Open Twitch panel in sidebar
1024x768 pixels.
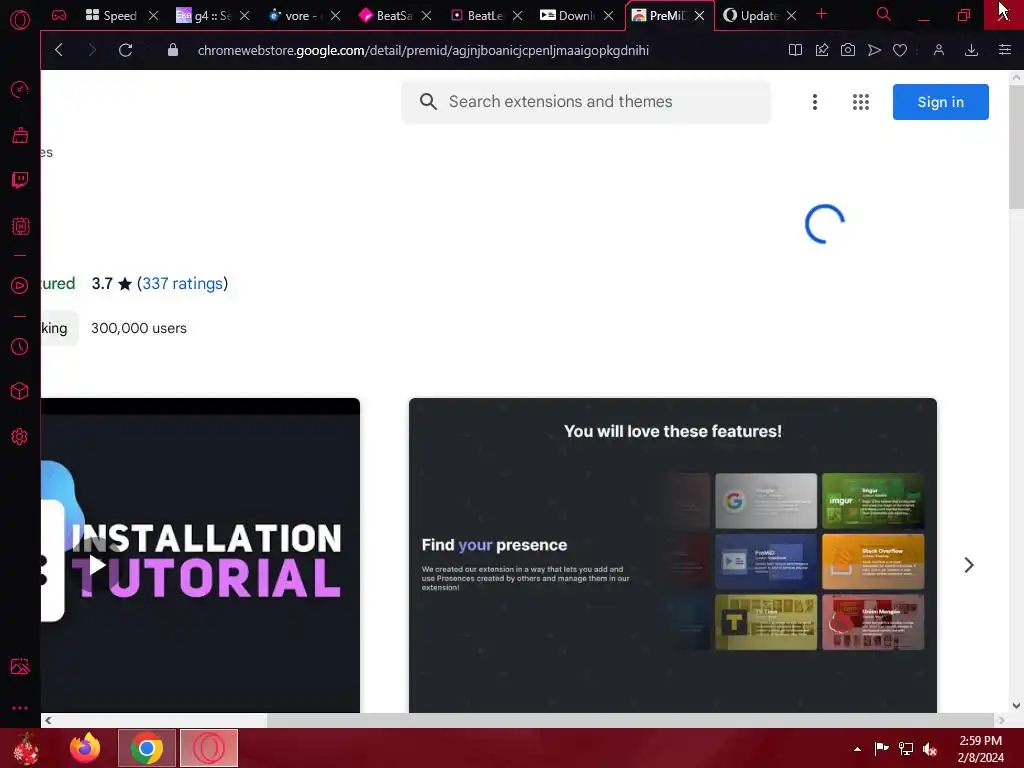20,180
